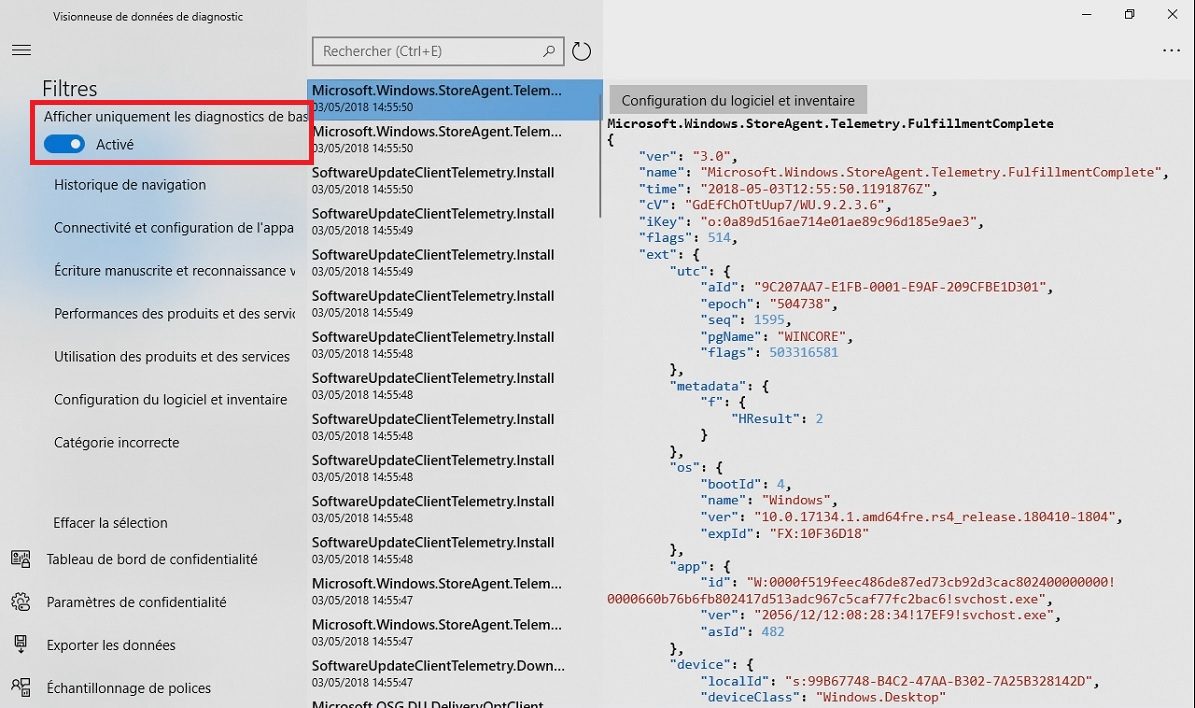Click the "iKey" value in the JSON
This screenshot has height=708, width=1195.
click(838, 222)
